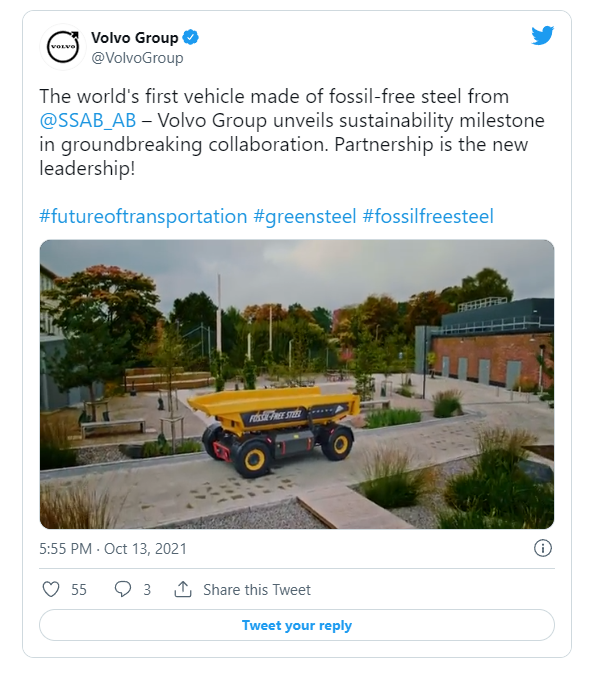Screen dimensions: 600x676
Task: Click the blue verified badge
Action: [x=191, y=38]
